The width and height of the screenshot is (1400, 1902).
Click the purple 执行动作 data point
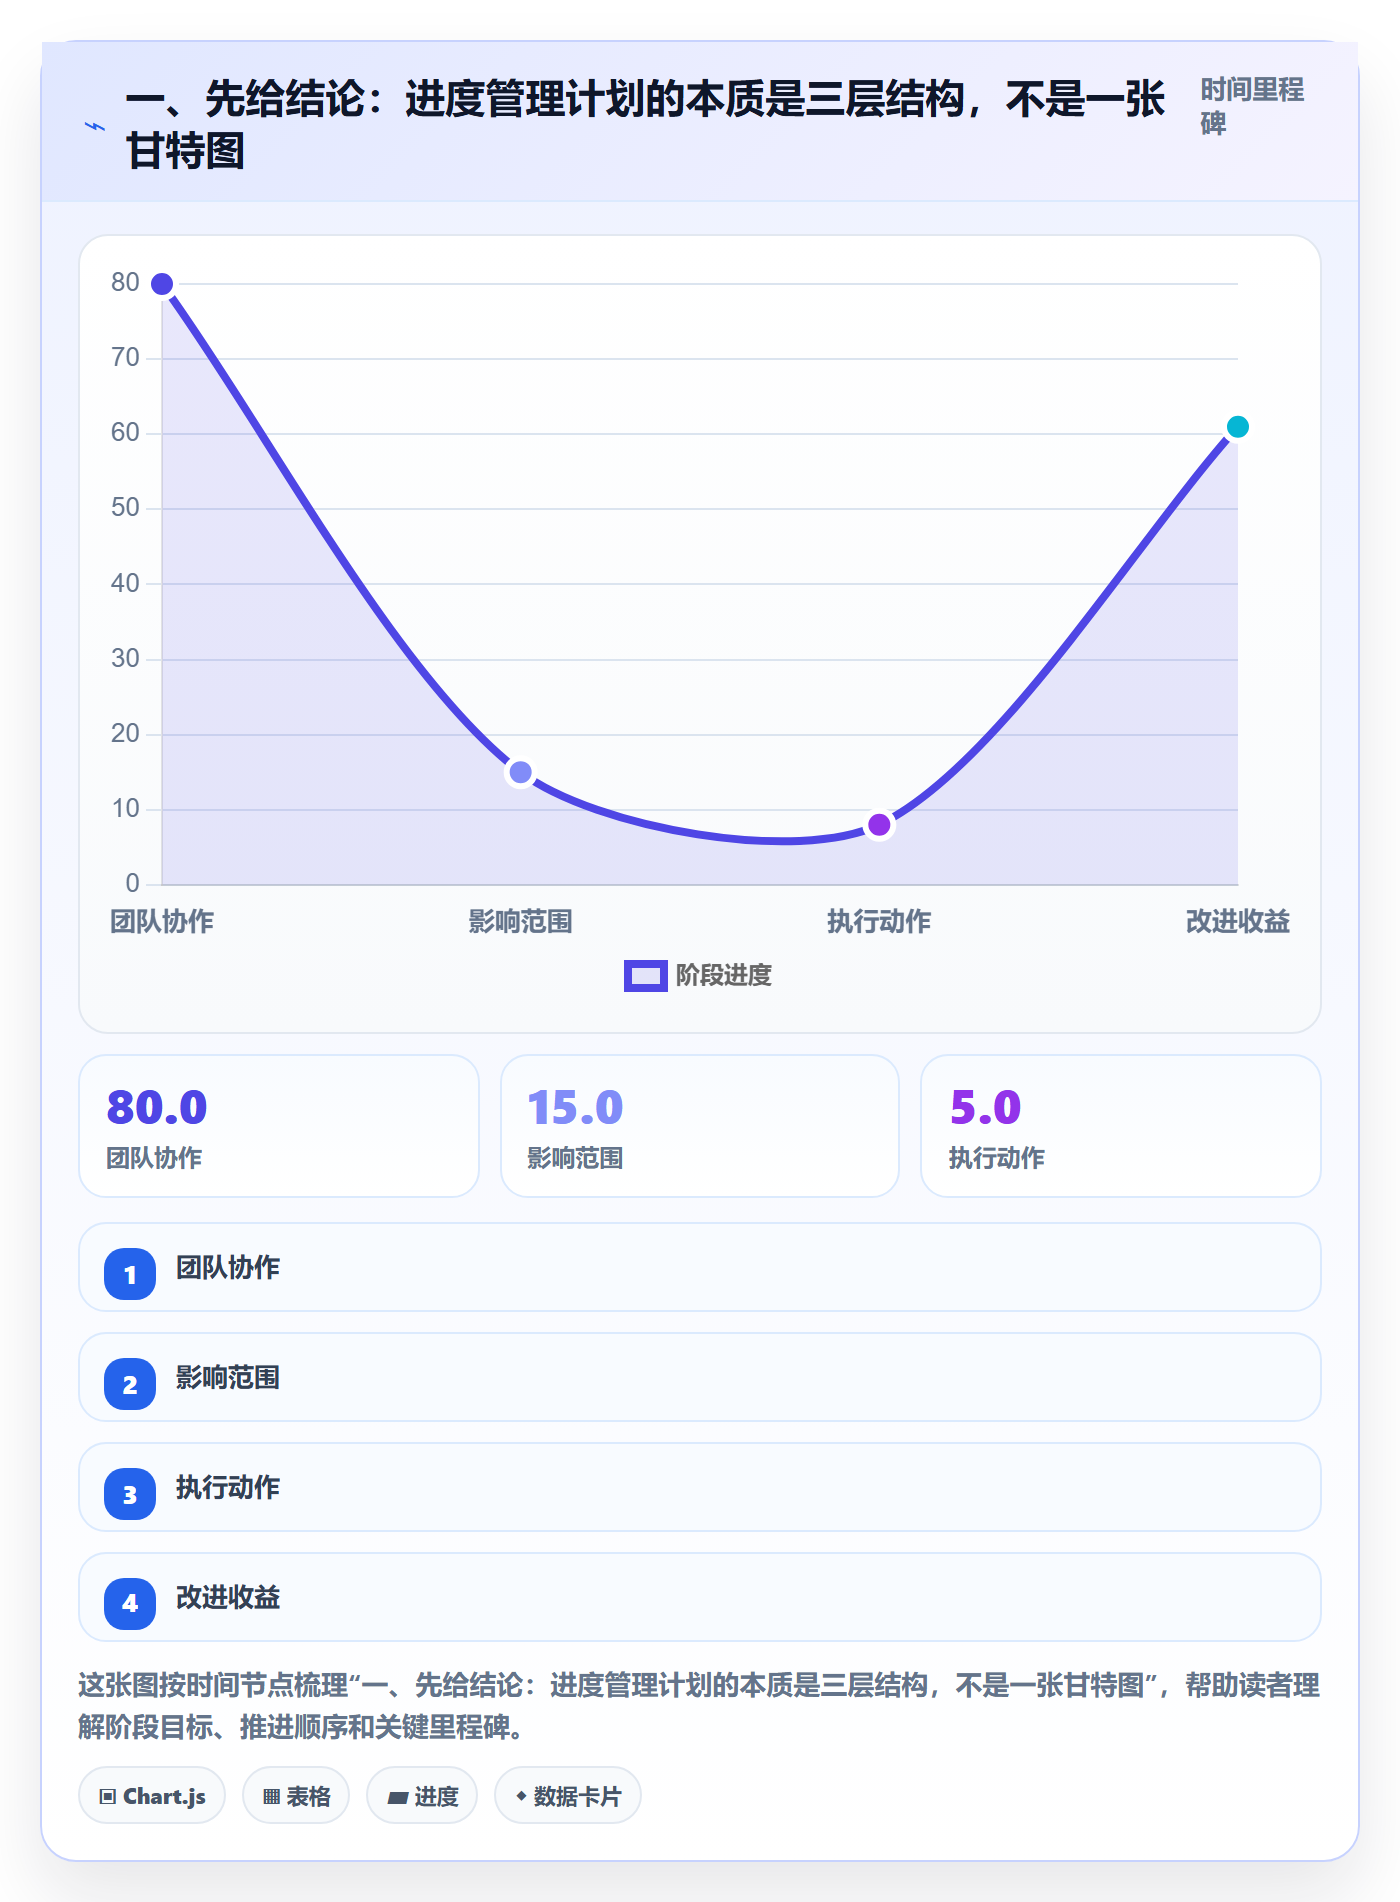pos(879,825)
